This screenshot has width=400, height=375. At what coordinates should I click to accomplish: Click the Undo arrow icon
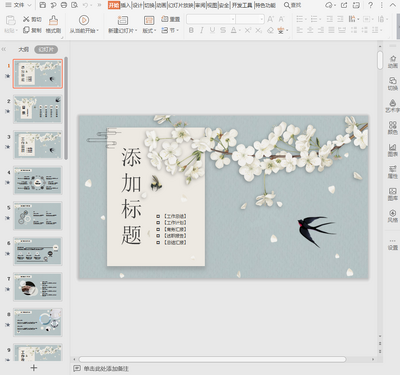pyautogui.click(x=85, y=5)
